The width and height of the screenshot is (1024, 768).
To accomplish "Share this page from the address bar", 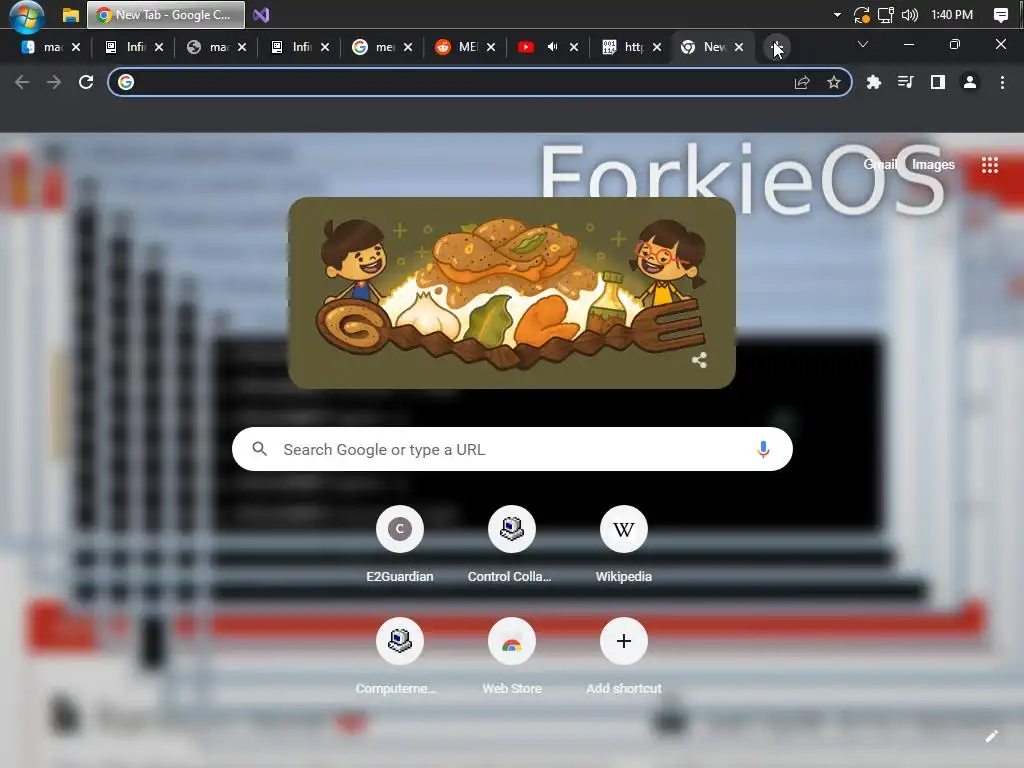I will point(802,82).
